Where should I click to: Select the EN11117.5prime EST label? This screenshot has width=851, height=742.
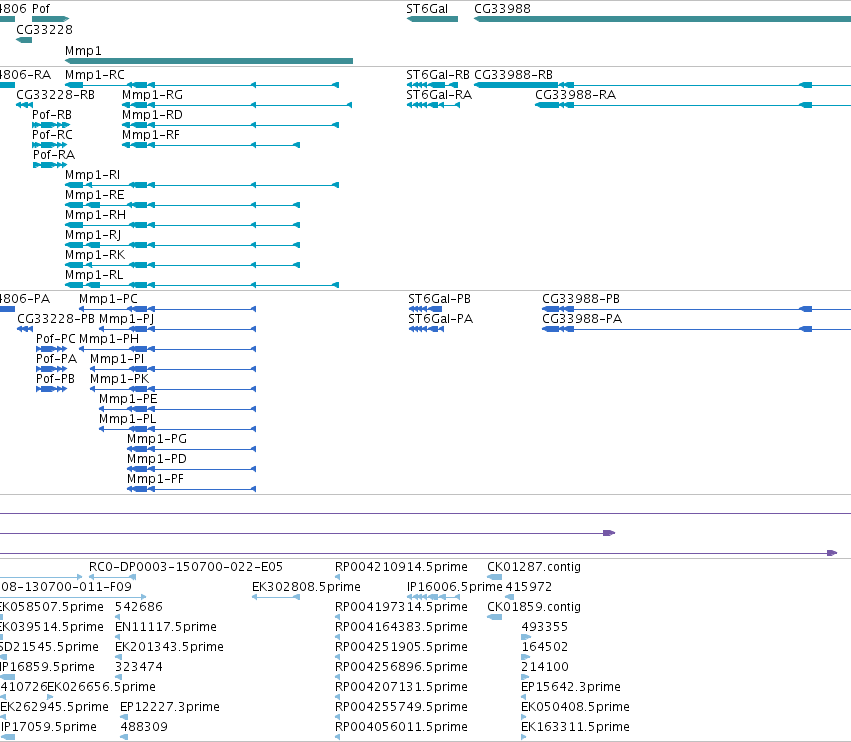coord(166,627)
